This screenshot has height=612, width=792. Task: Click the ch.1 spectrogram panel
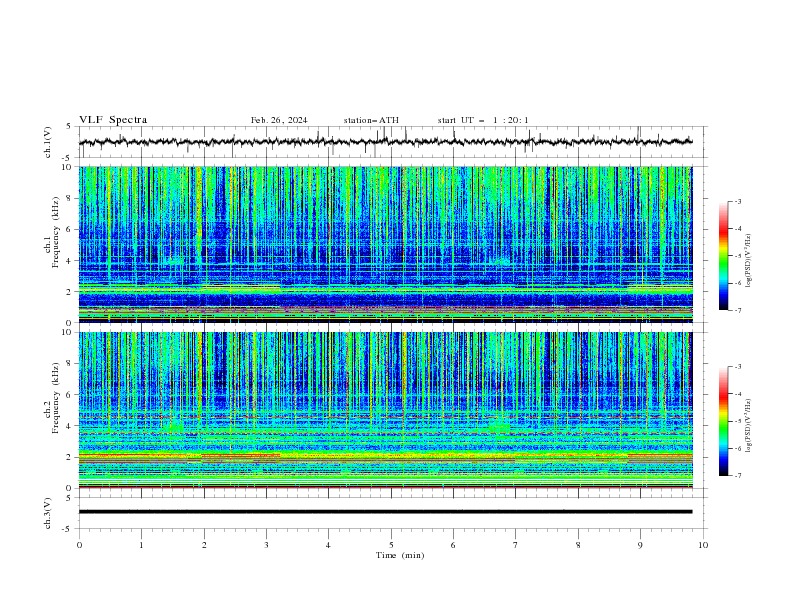tap(385, 244)
